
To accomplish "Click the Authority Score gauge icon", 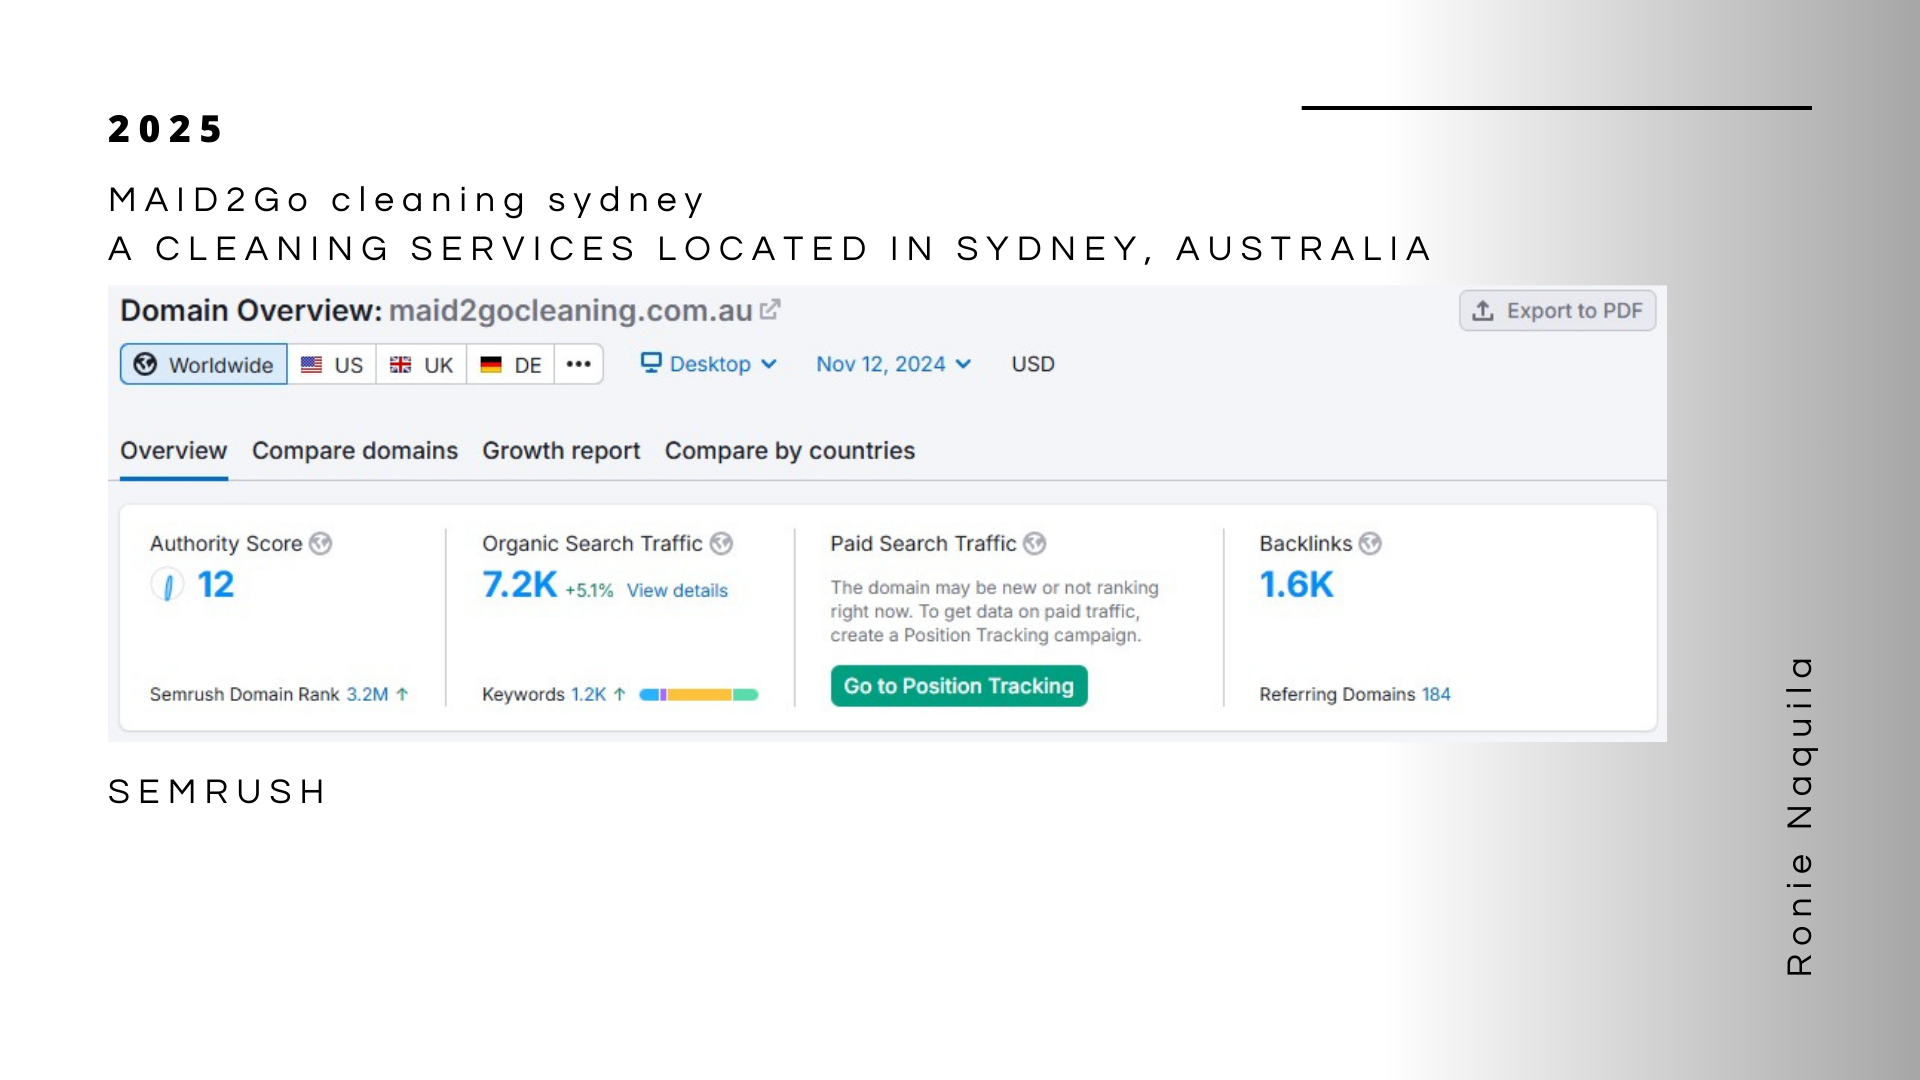I will [168, 585].
